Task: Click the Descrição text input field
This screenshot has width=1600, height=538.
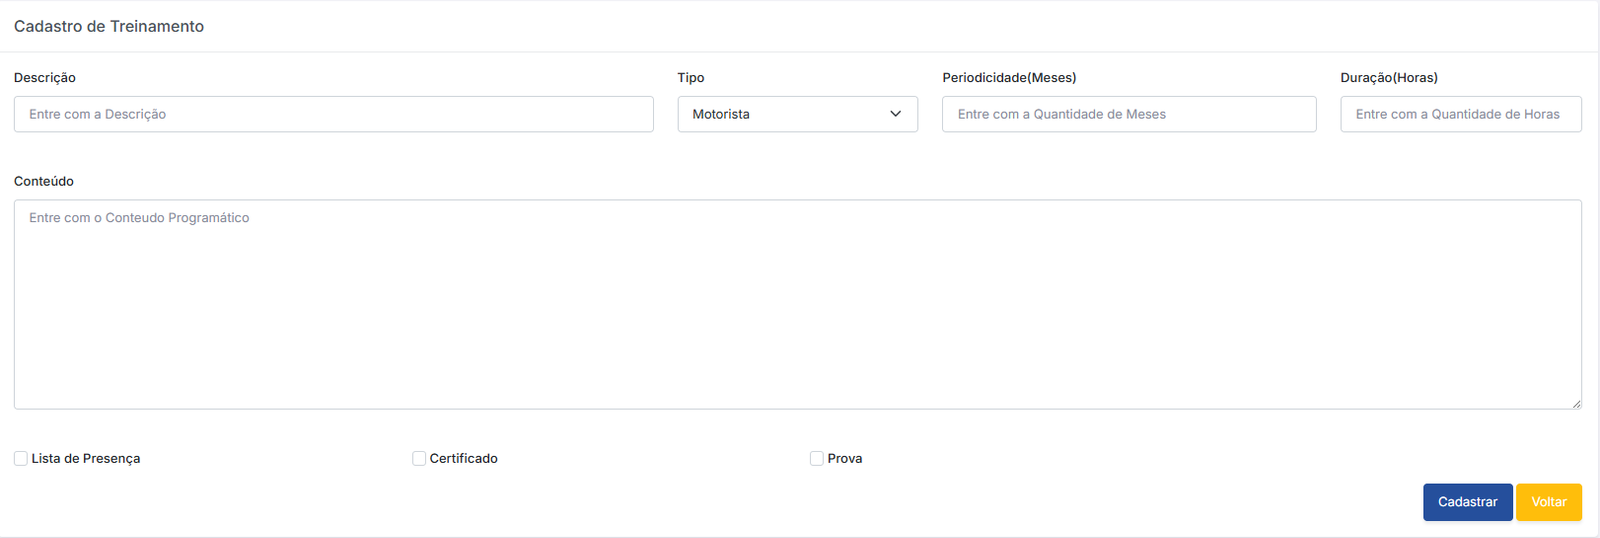Action: (333, 114)
